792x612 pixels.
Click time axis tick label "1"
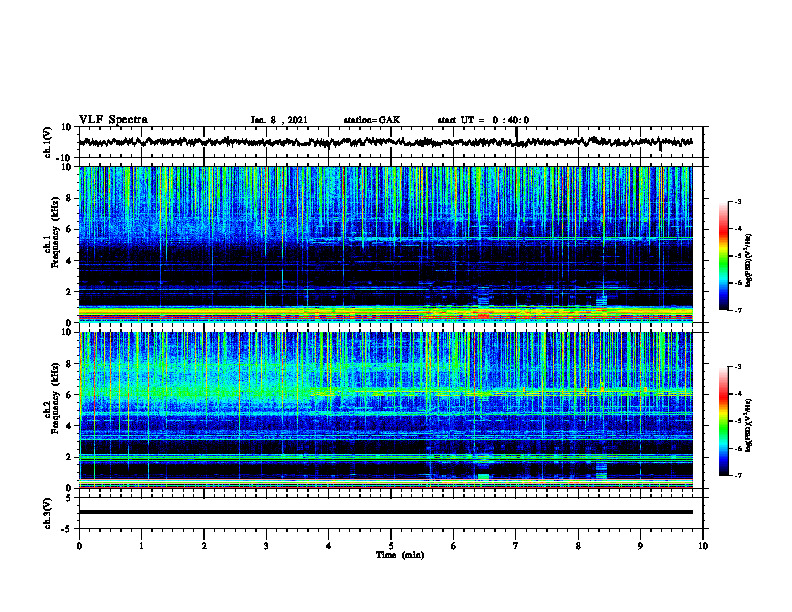point(141,546)
